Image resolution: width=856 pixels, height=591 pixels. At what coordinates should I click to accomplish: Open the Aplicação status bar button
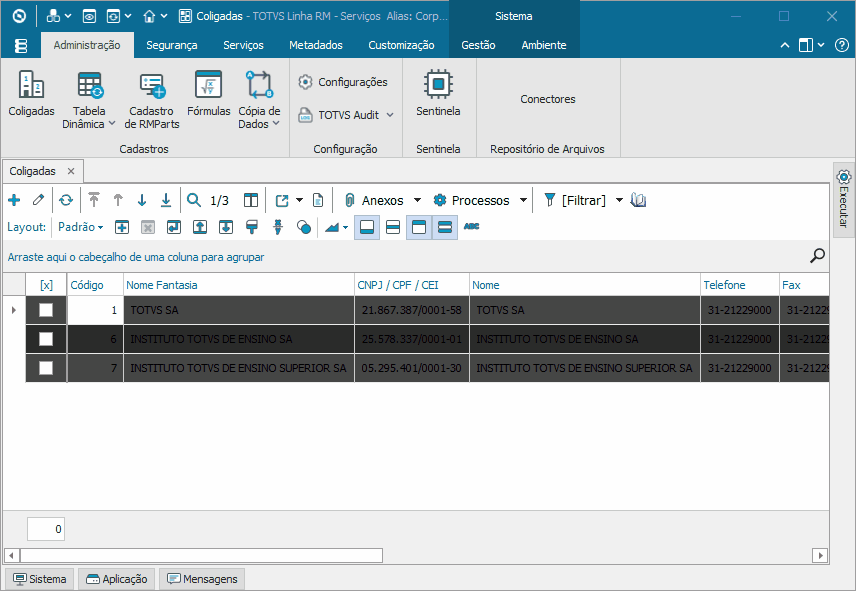click(x=117, y=579)
